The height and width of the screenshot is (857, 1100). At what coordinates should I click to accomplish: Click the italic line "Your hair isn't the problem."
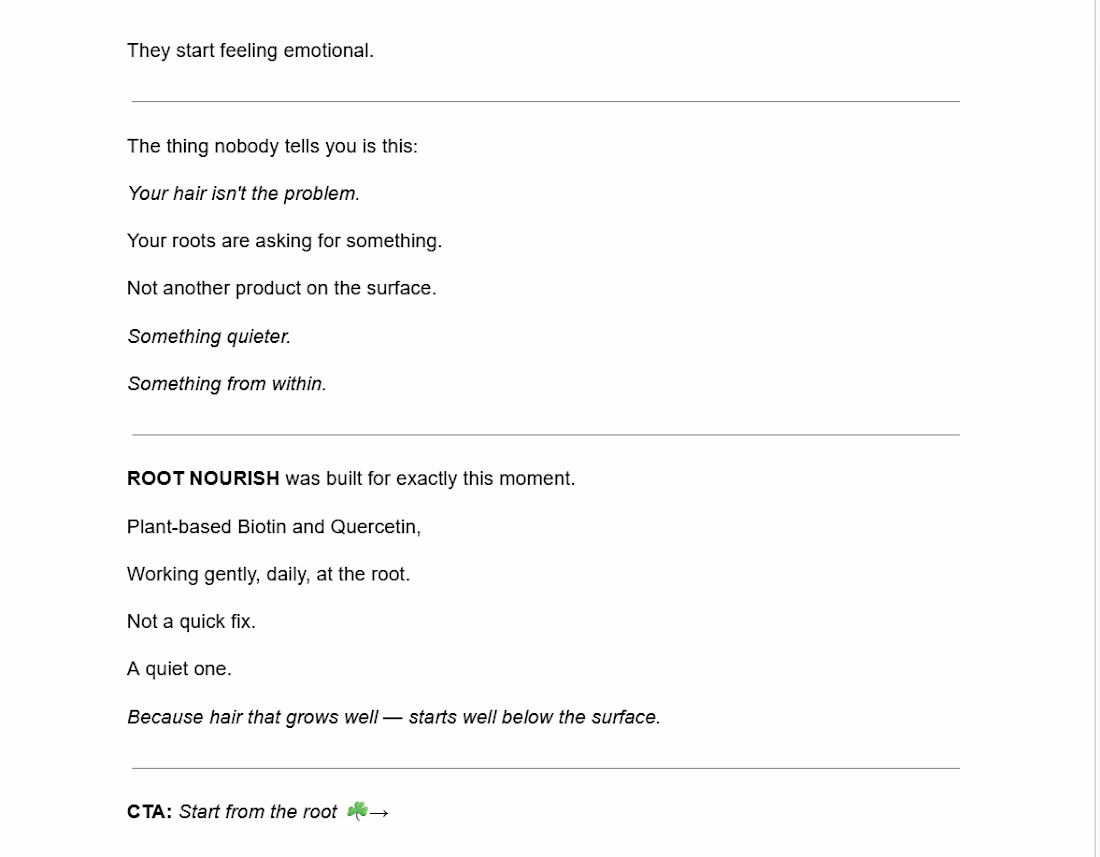243,194
